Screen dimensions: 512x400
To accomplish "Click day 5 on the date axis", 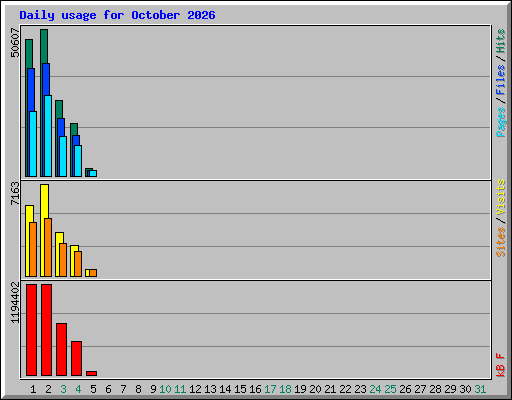I will click(93, 389).
